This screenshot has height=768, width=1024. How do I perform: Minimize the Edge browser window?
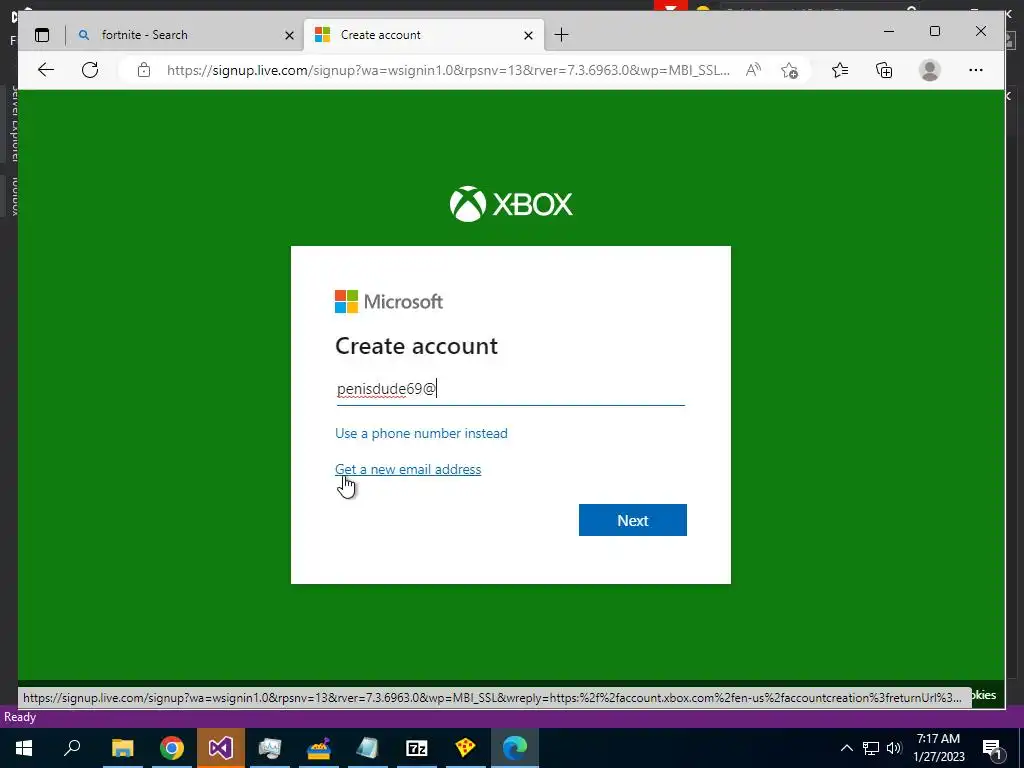pos(889,31)
